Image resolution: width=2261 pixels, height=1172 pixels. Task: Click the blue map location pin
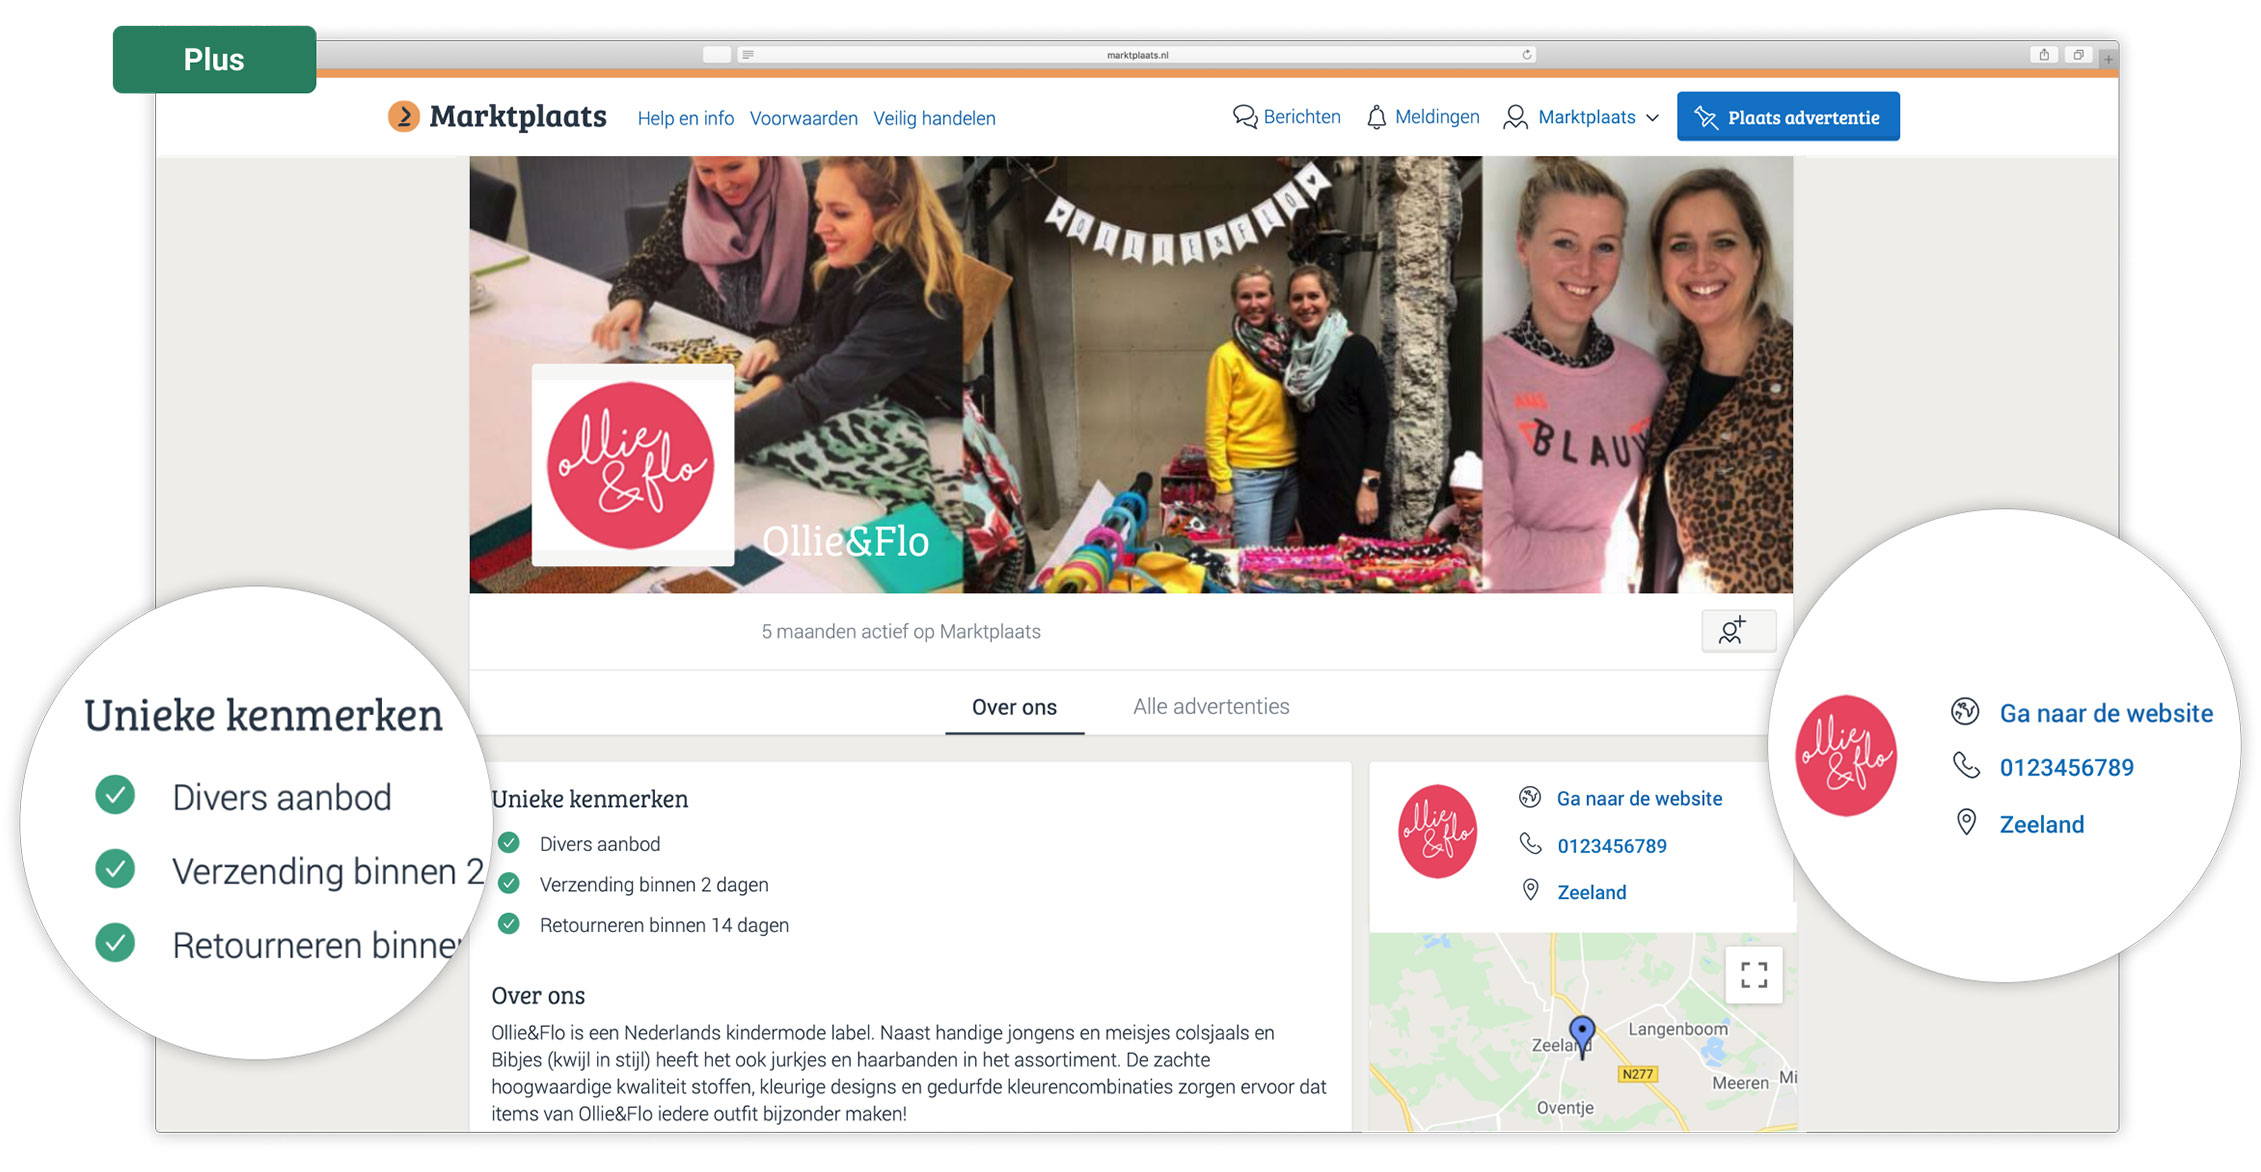pos(1581,1035)
